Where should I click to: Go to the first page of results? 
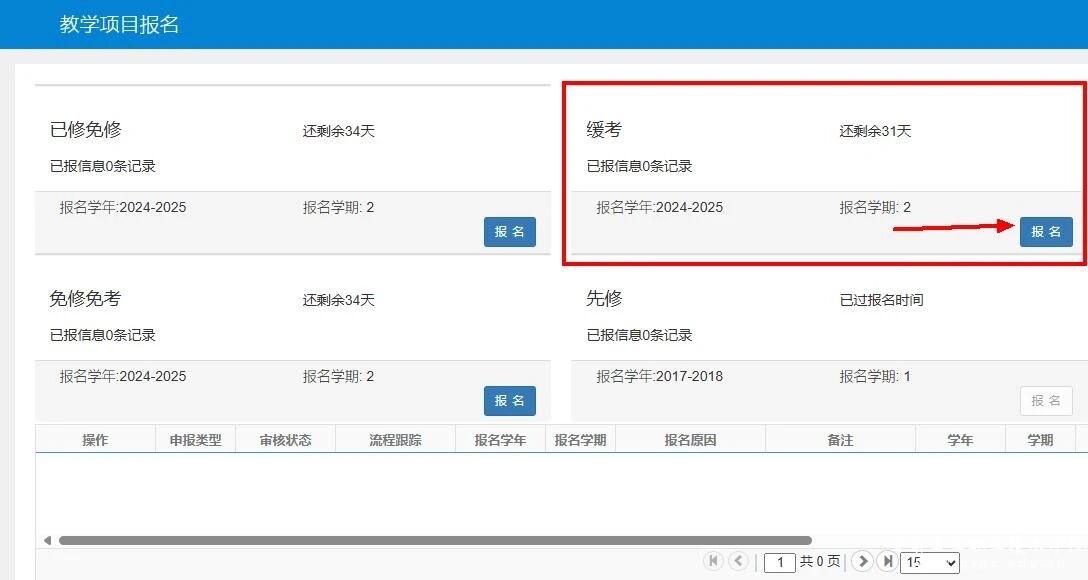pos(713,561)
